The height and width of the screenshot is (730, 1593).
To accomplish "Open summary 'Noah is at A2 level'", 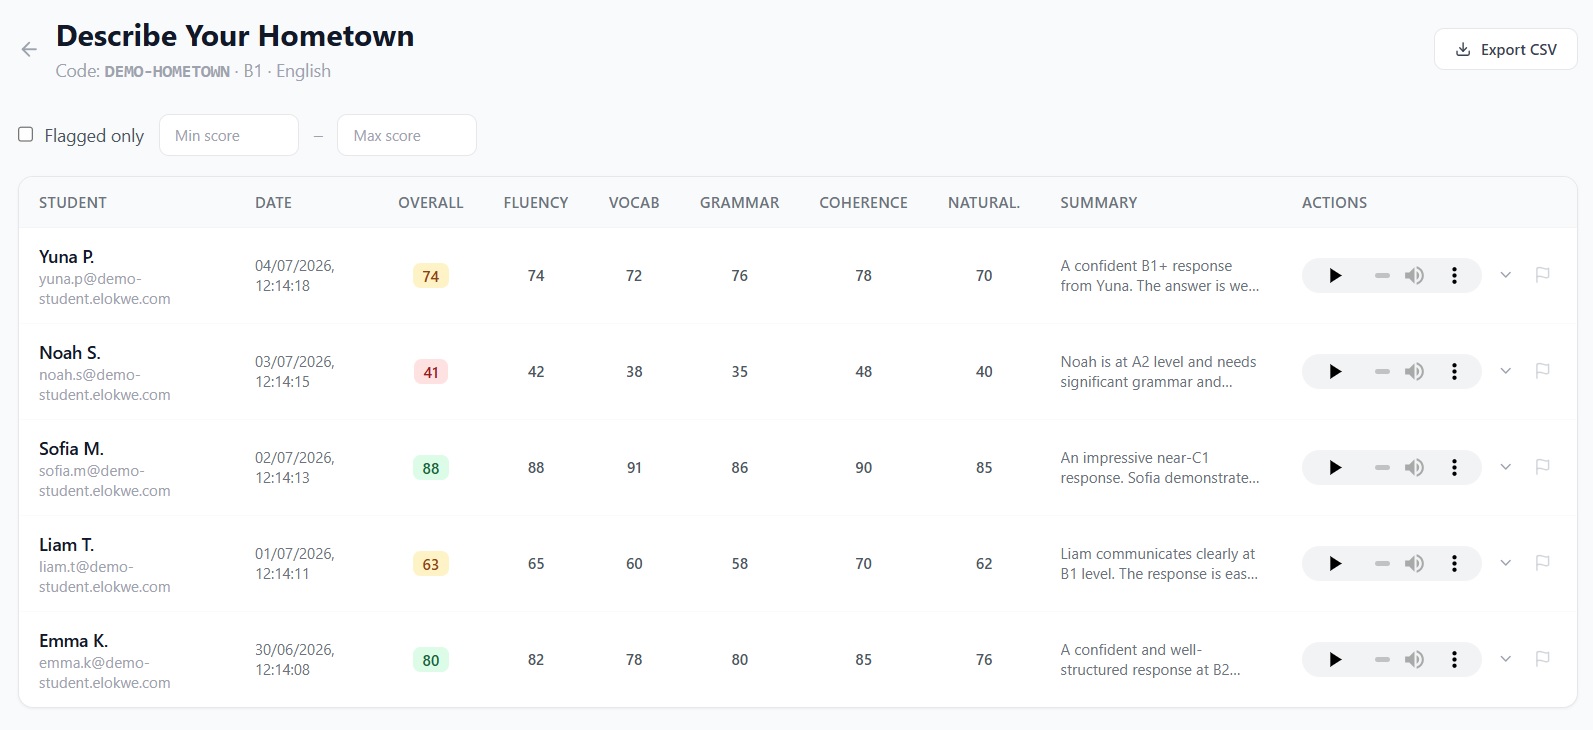I will [x=1159, y=372].
